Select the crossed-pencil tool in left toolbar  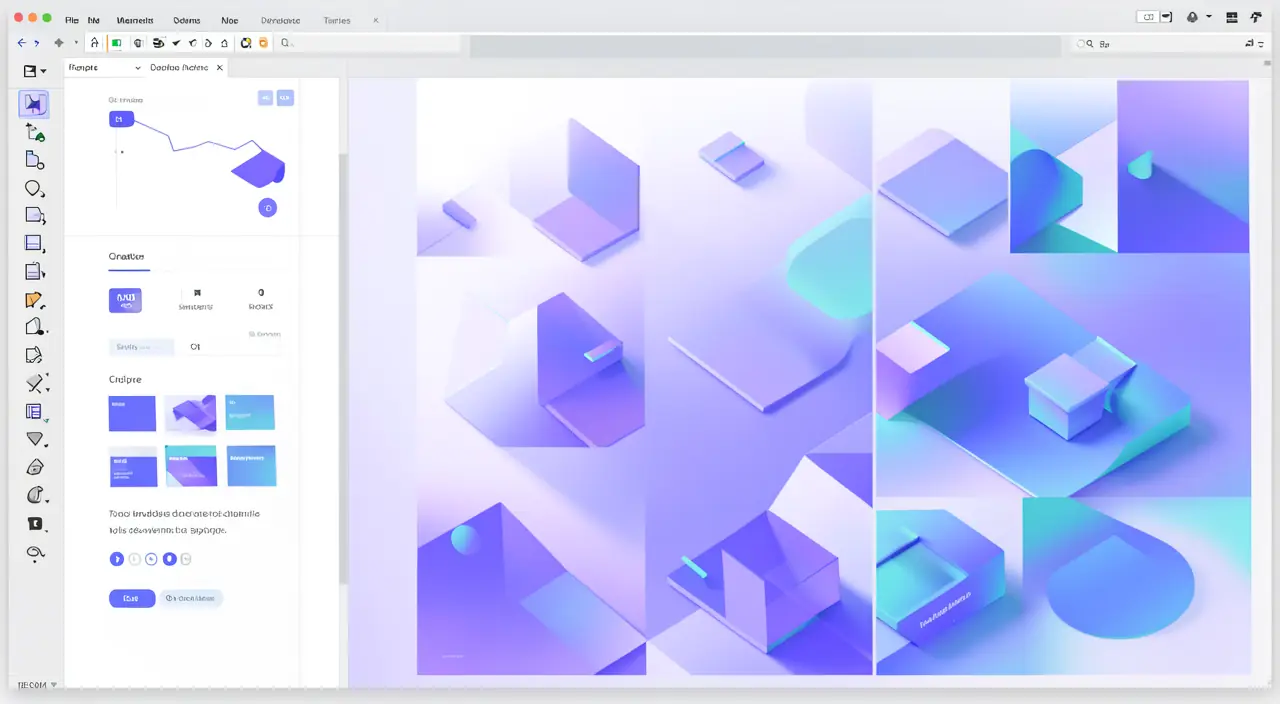pos(35,383)
